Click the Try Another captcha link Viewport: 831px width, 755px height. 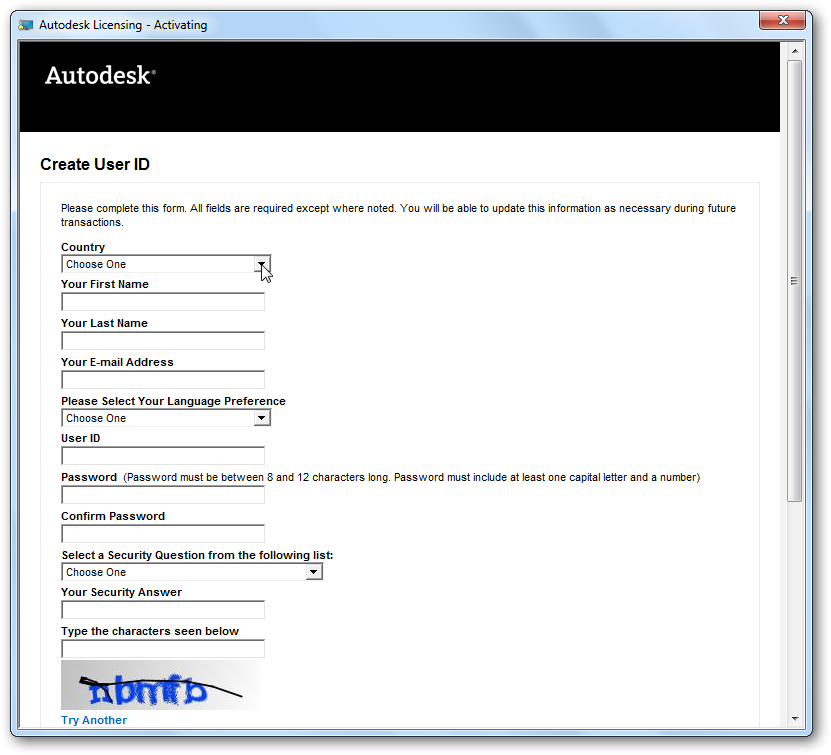pyautogui.click(x=94, y=720)
